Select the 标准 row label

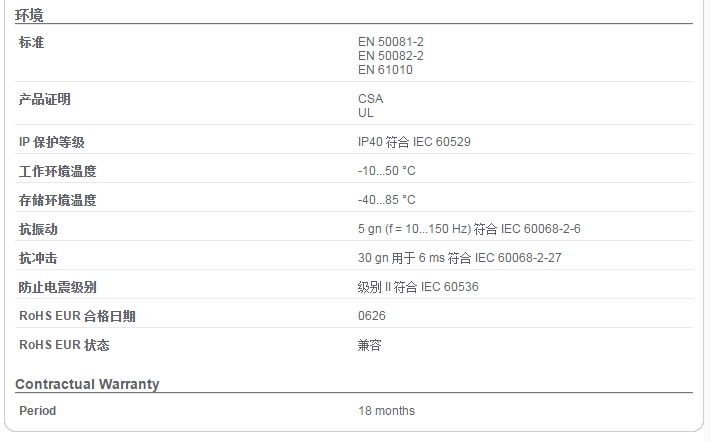(31, 42)
